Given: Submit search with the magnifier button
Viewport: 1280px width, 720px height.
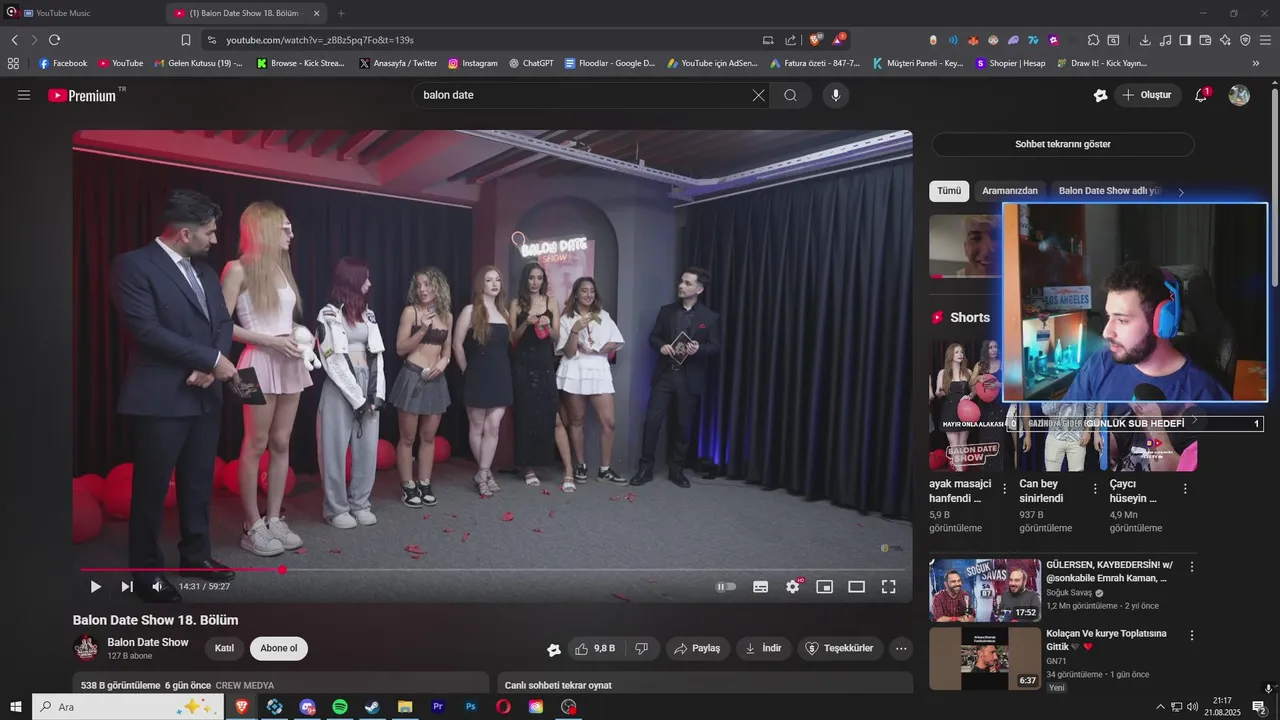Looking at the screenshot, I should (x=790, y=95).
